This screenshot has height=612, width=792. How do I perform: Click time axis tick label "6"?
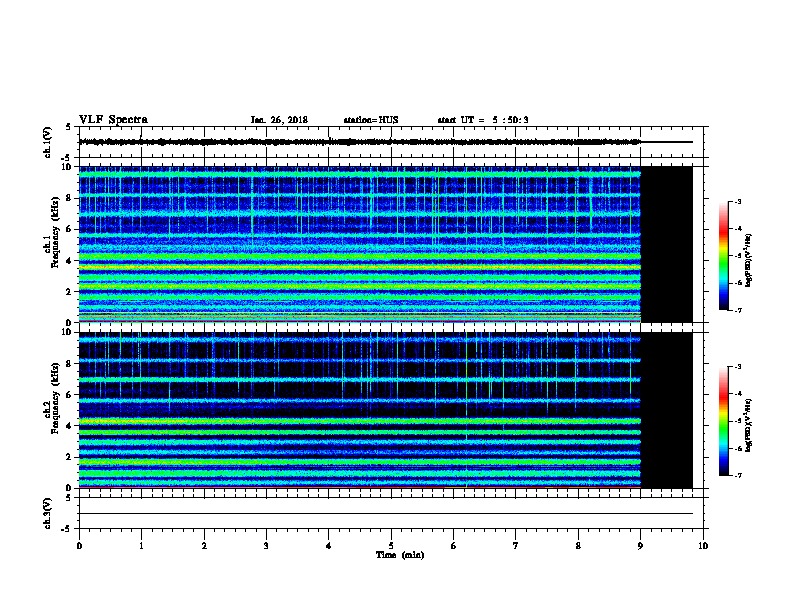[x=453, y=546]
